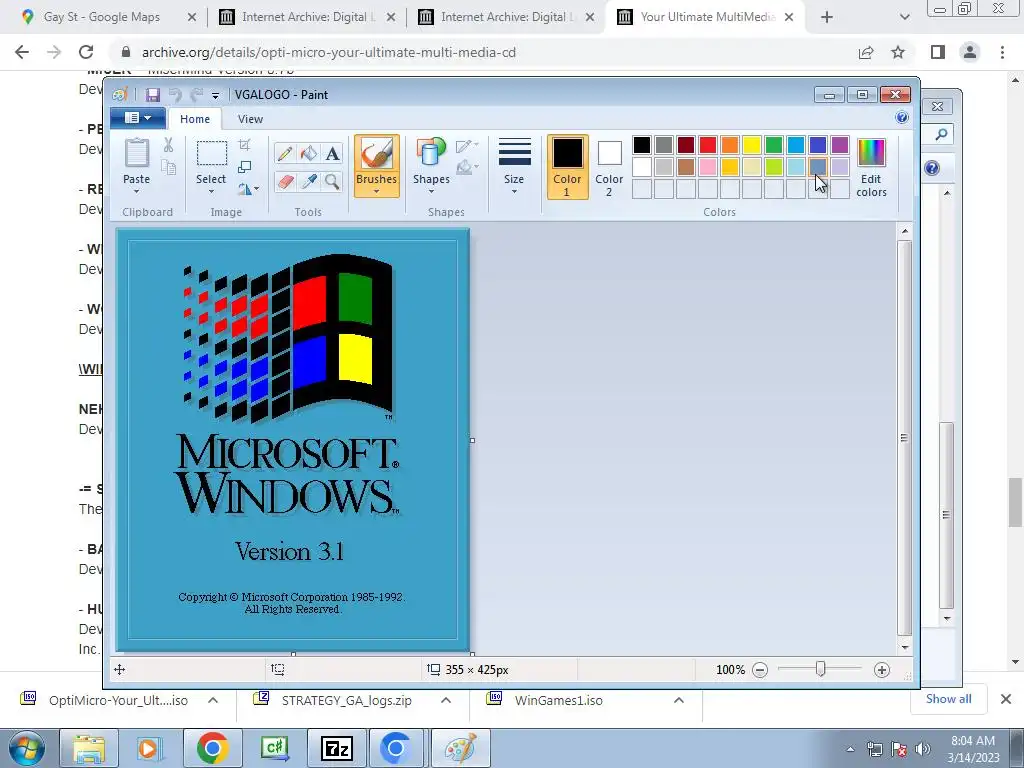The height and width of the screenshot is (768, 1024).
Task: Click the zoom slider handle
Action: pos(820,669)
